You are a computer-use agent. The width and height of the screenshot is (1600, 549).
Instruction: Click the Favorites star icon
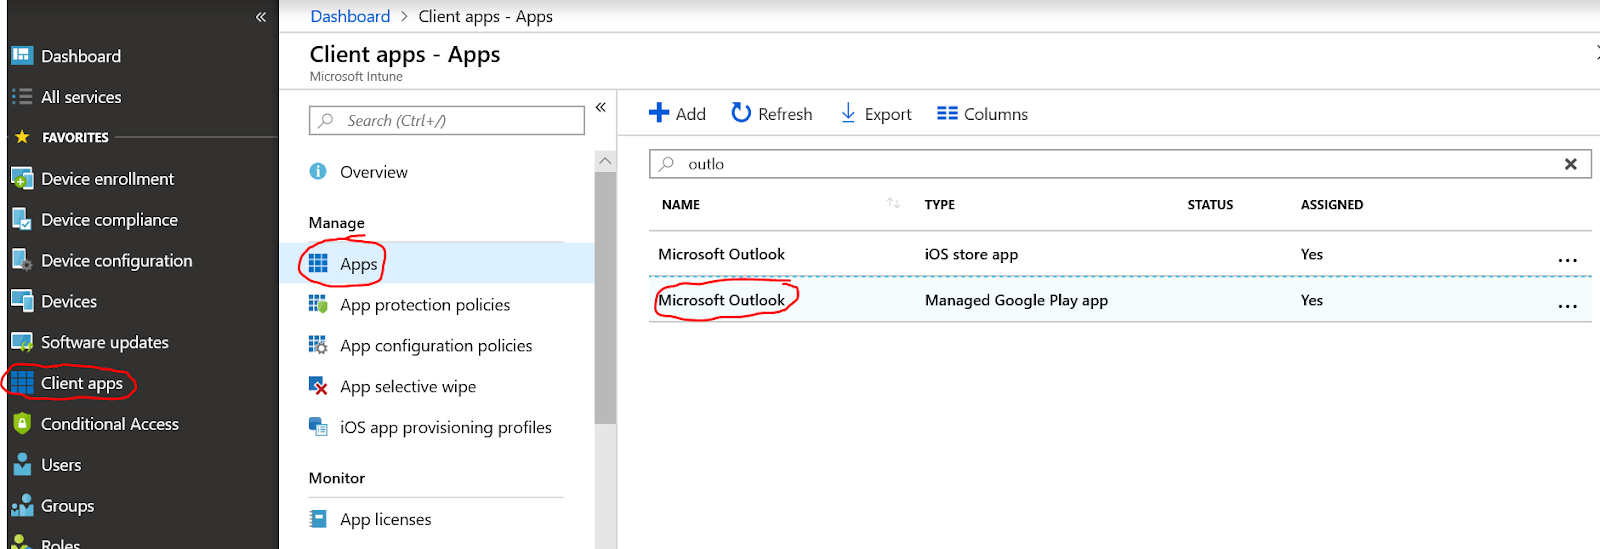22,137
